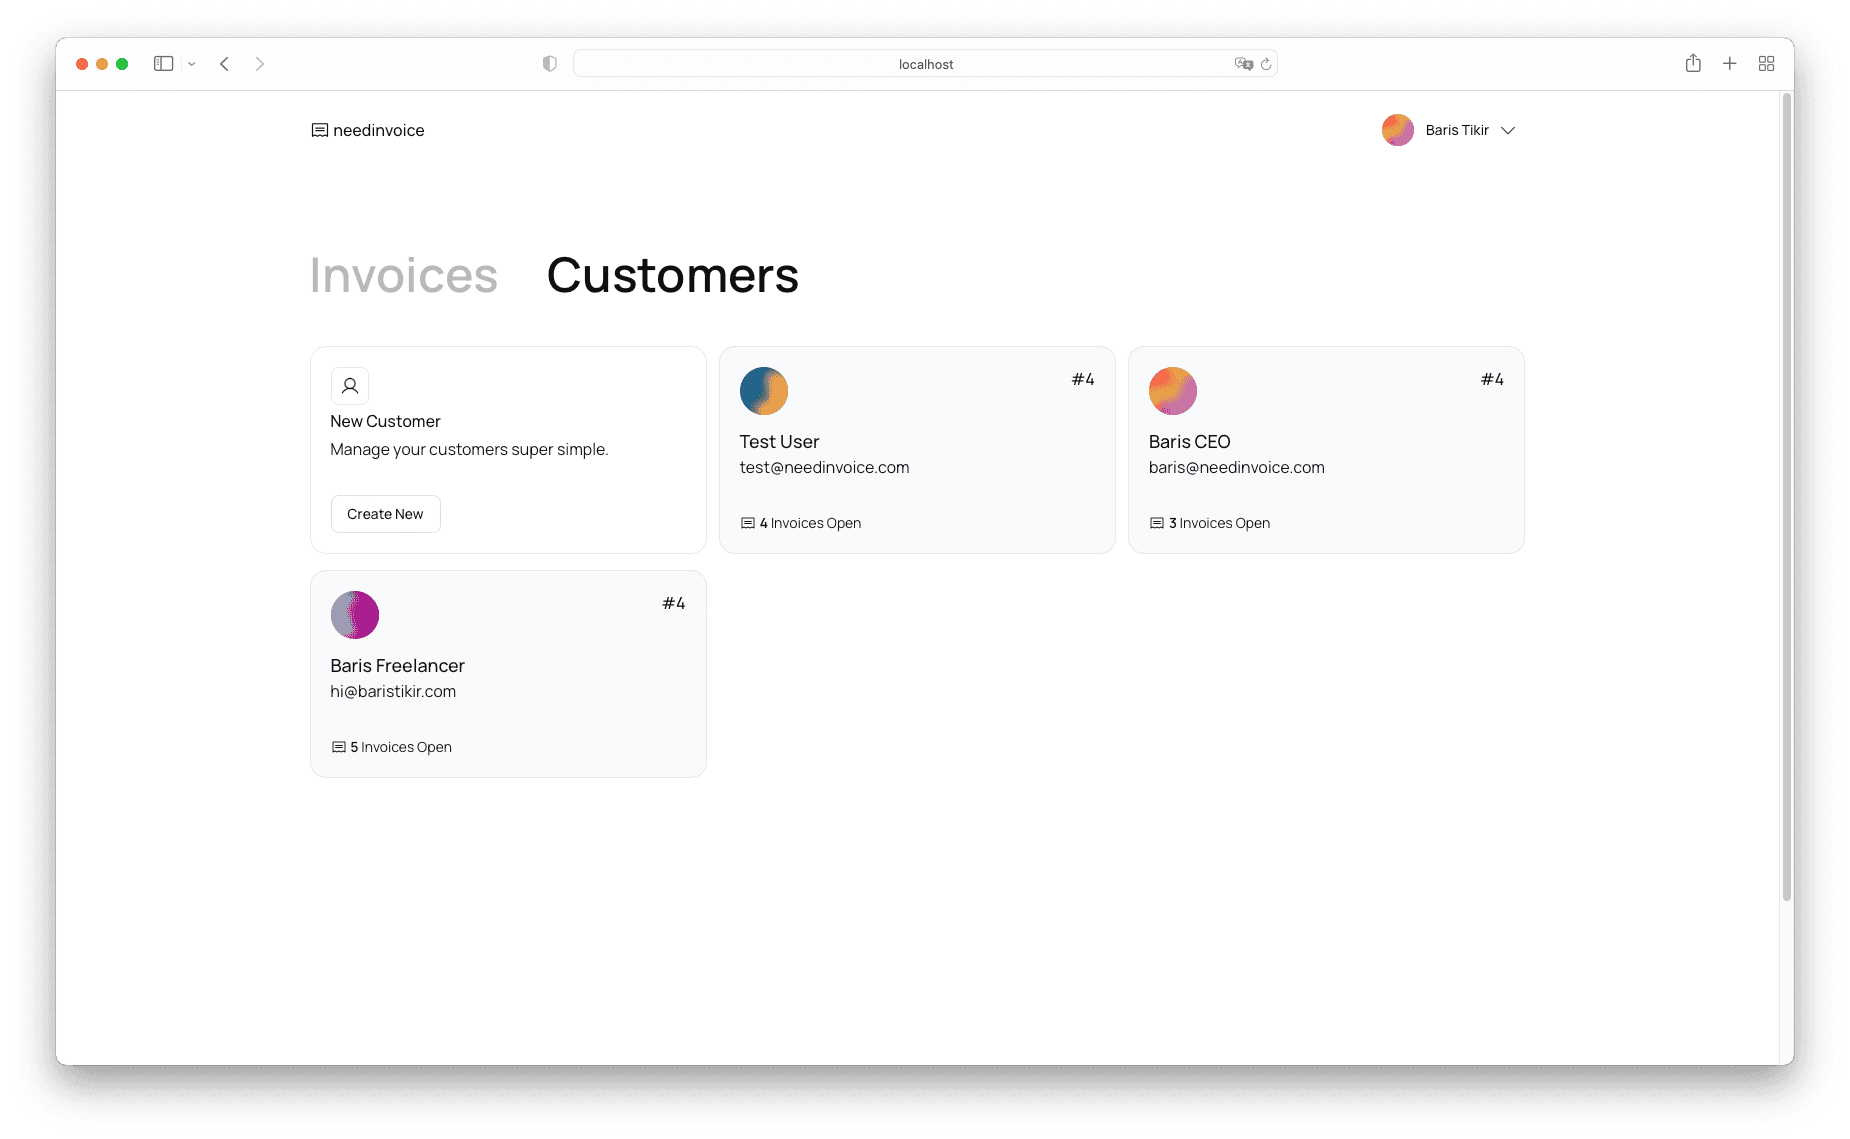The width and height of the screenshot is (1850, 1139).
Task: Click the #4 badge on Test User card
Action: (x=1083, y=379)
